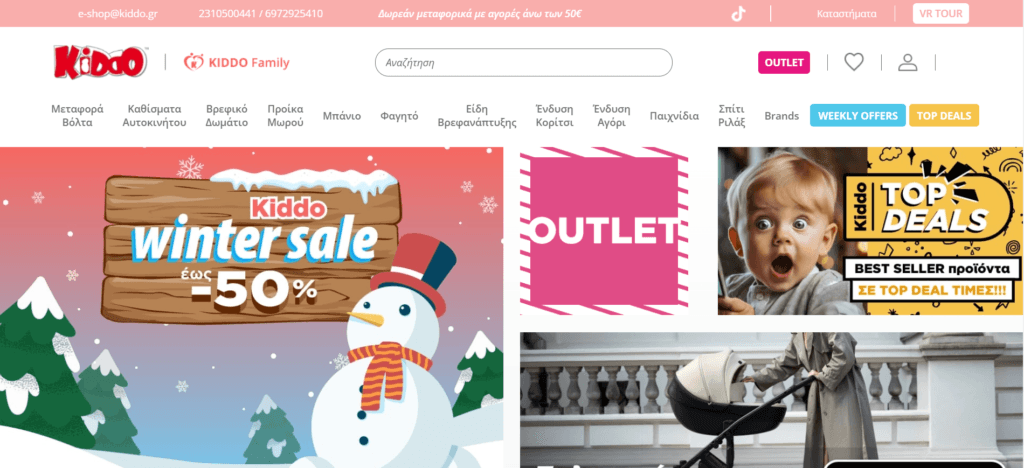Select Ένδυση Κορίτσι category
Viewport: 1024px width, 468px height.
point(554,116)
